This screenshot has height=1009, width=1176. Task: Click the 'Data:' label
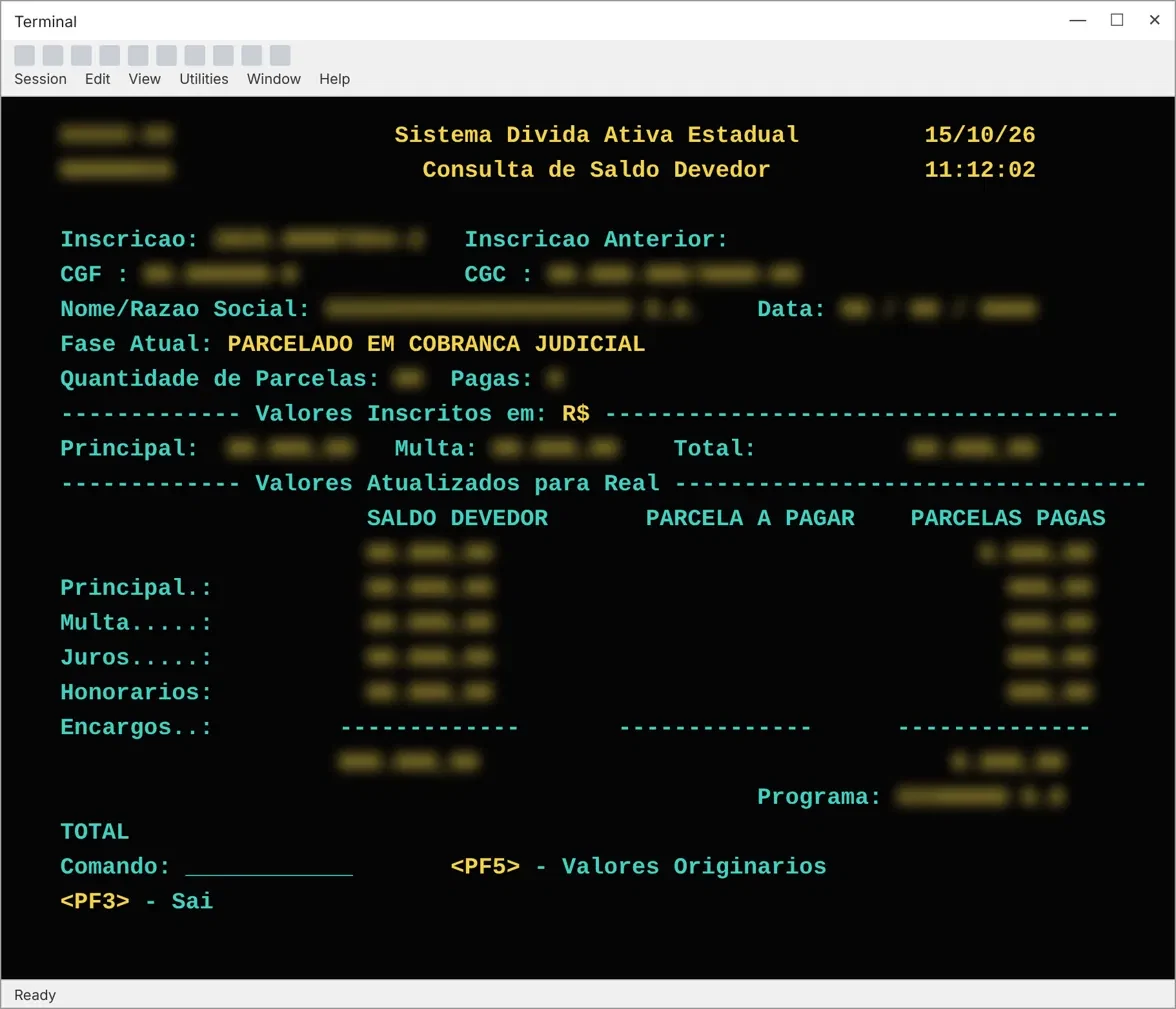click(x=791, y=309)
